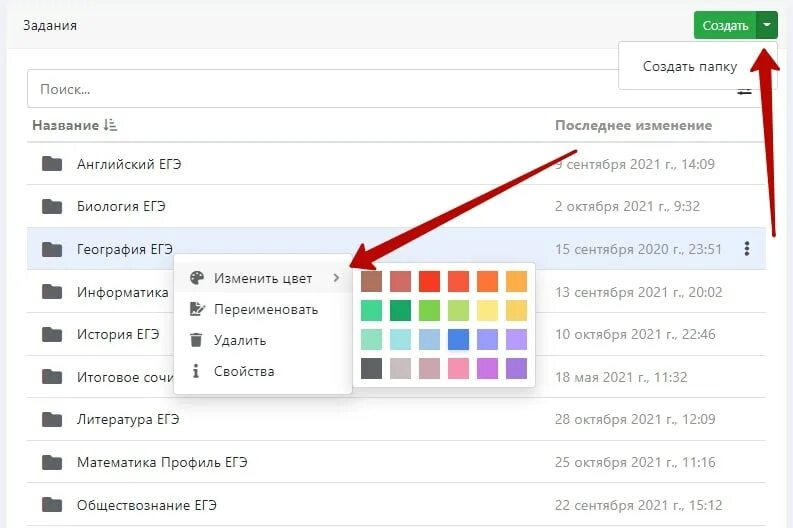Pick the light amber swatch ending first row
The width and height of the screenshot is (793, 528).
click(x=516, y=281)
